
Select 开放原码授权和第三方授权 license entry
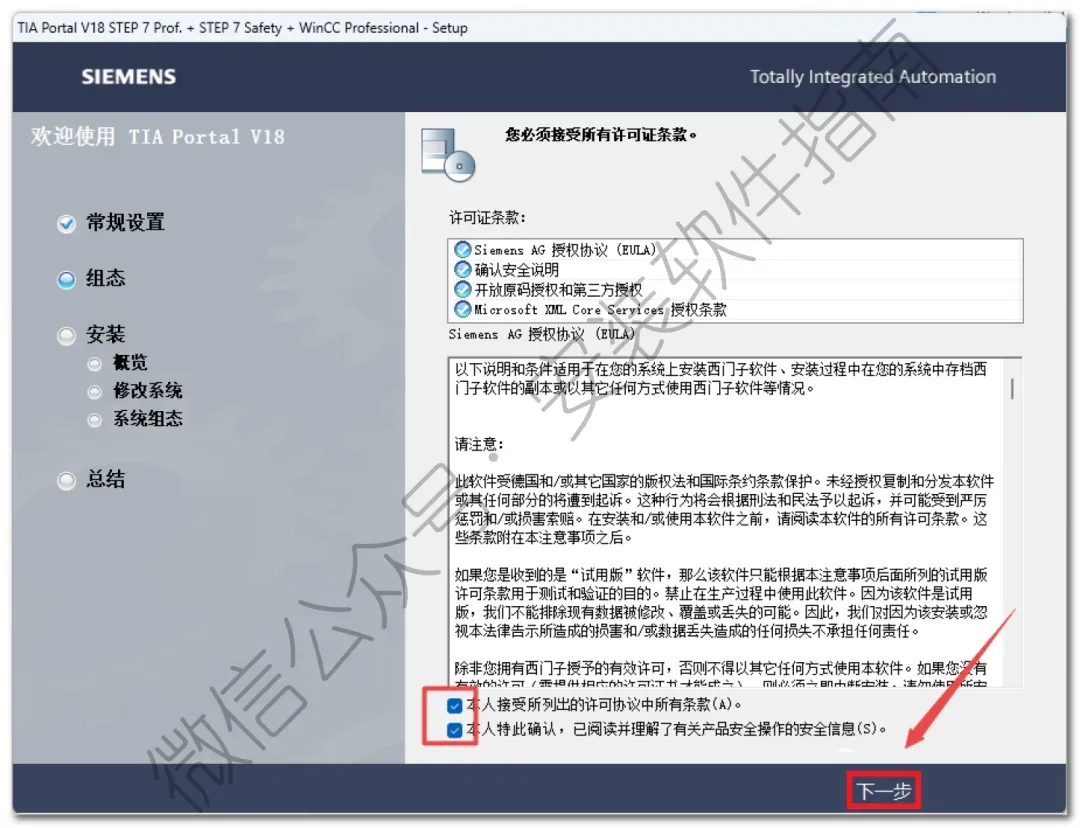coord(735,289)
